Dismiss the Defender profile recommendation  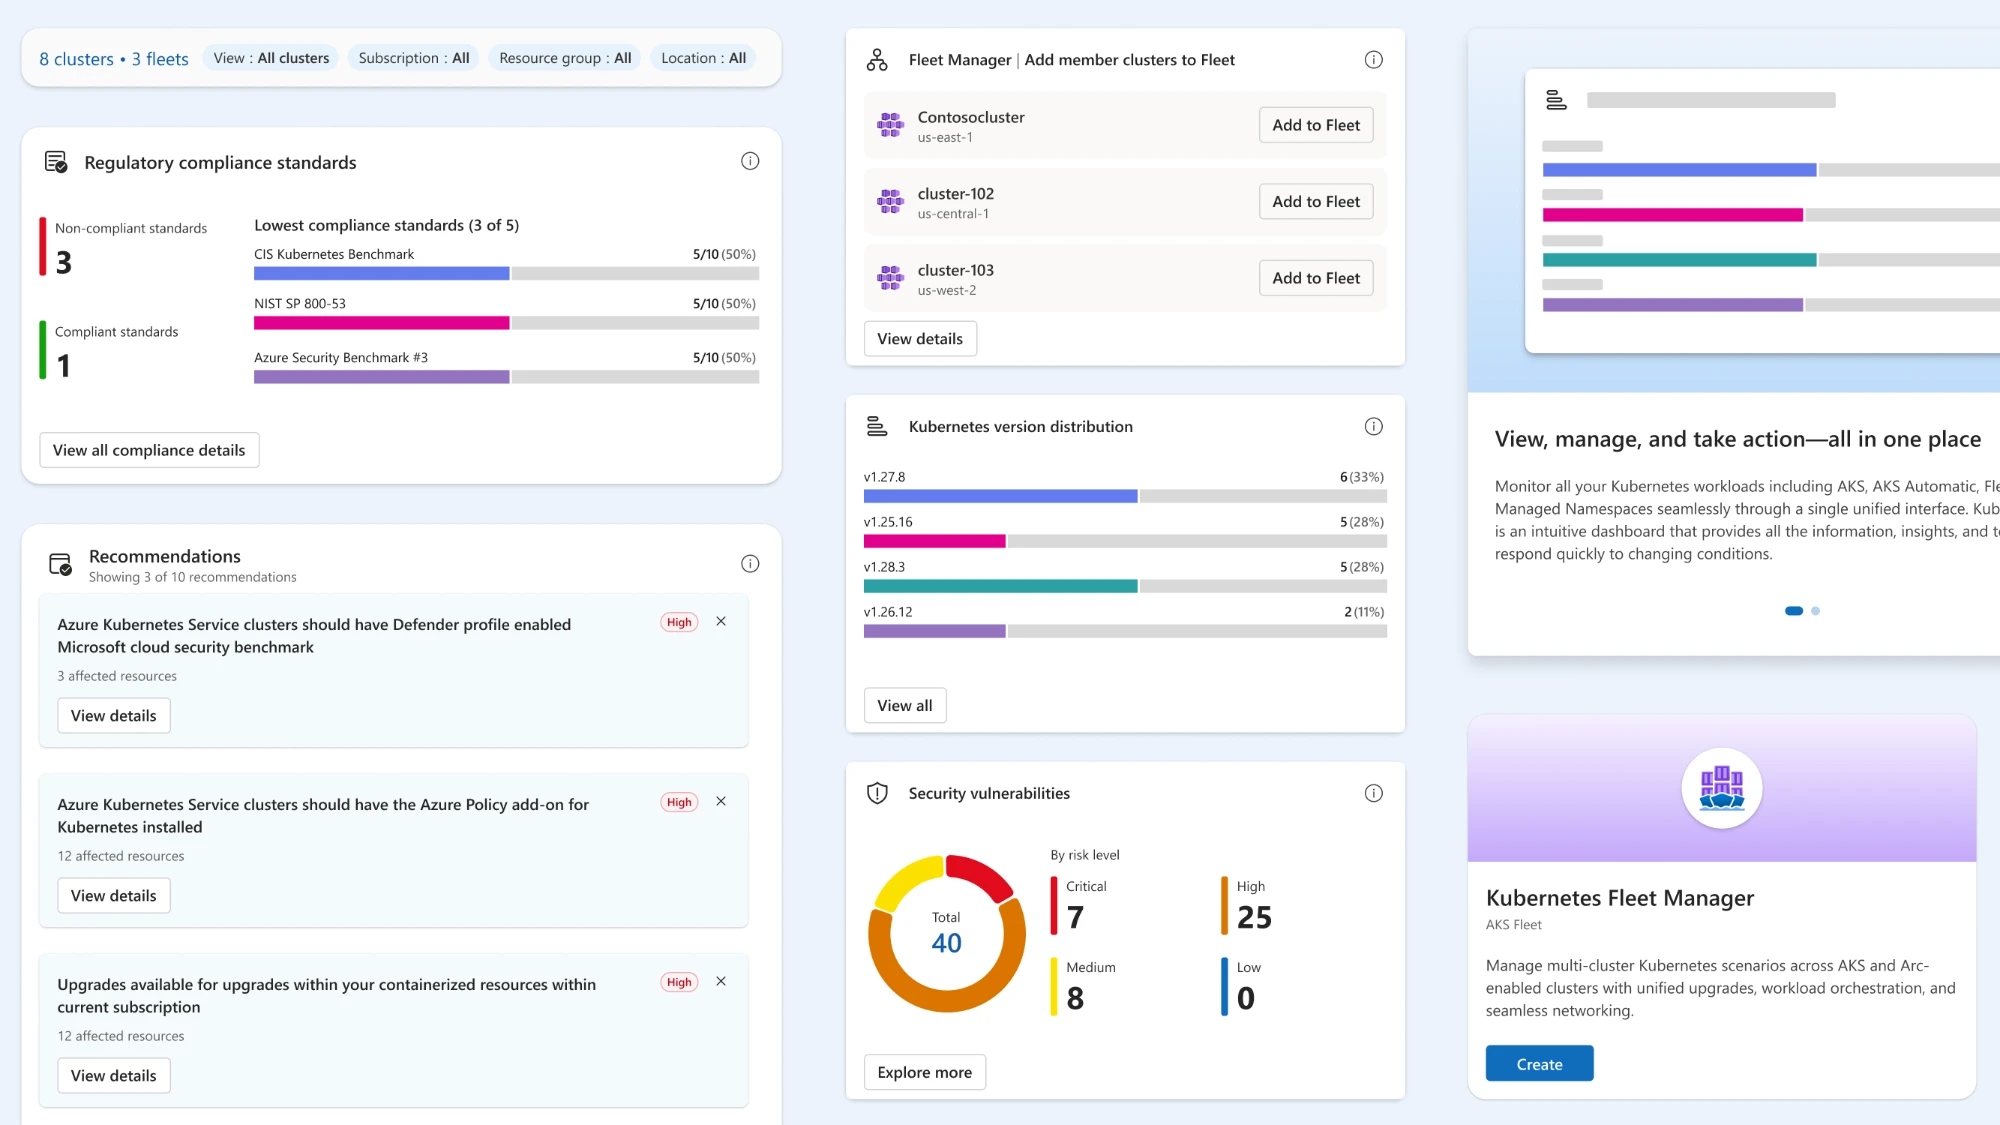click(721, 621)
